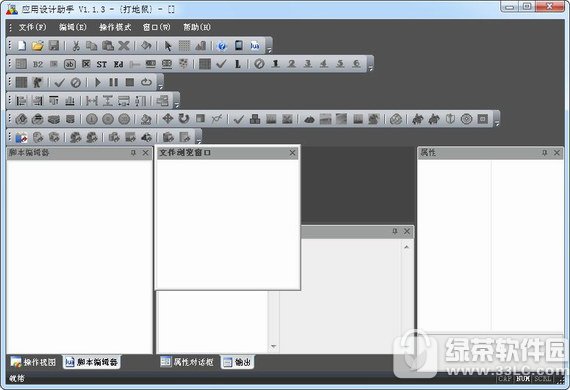Click the underlined number 3 icon
This screenshot has height=390, width=570.
pos(308,64)
